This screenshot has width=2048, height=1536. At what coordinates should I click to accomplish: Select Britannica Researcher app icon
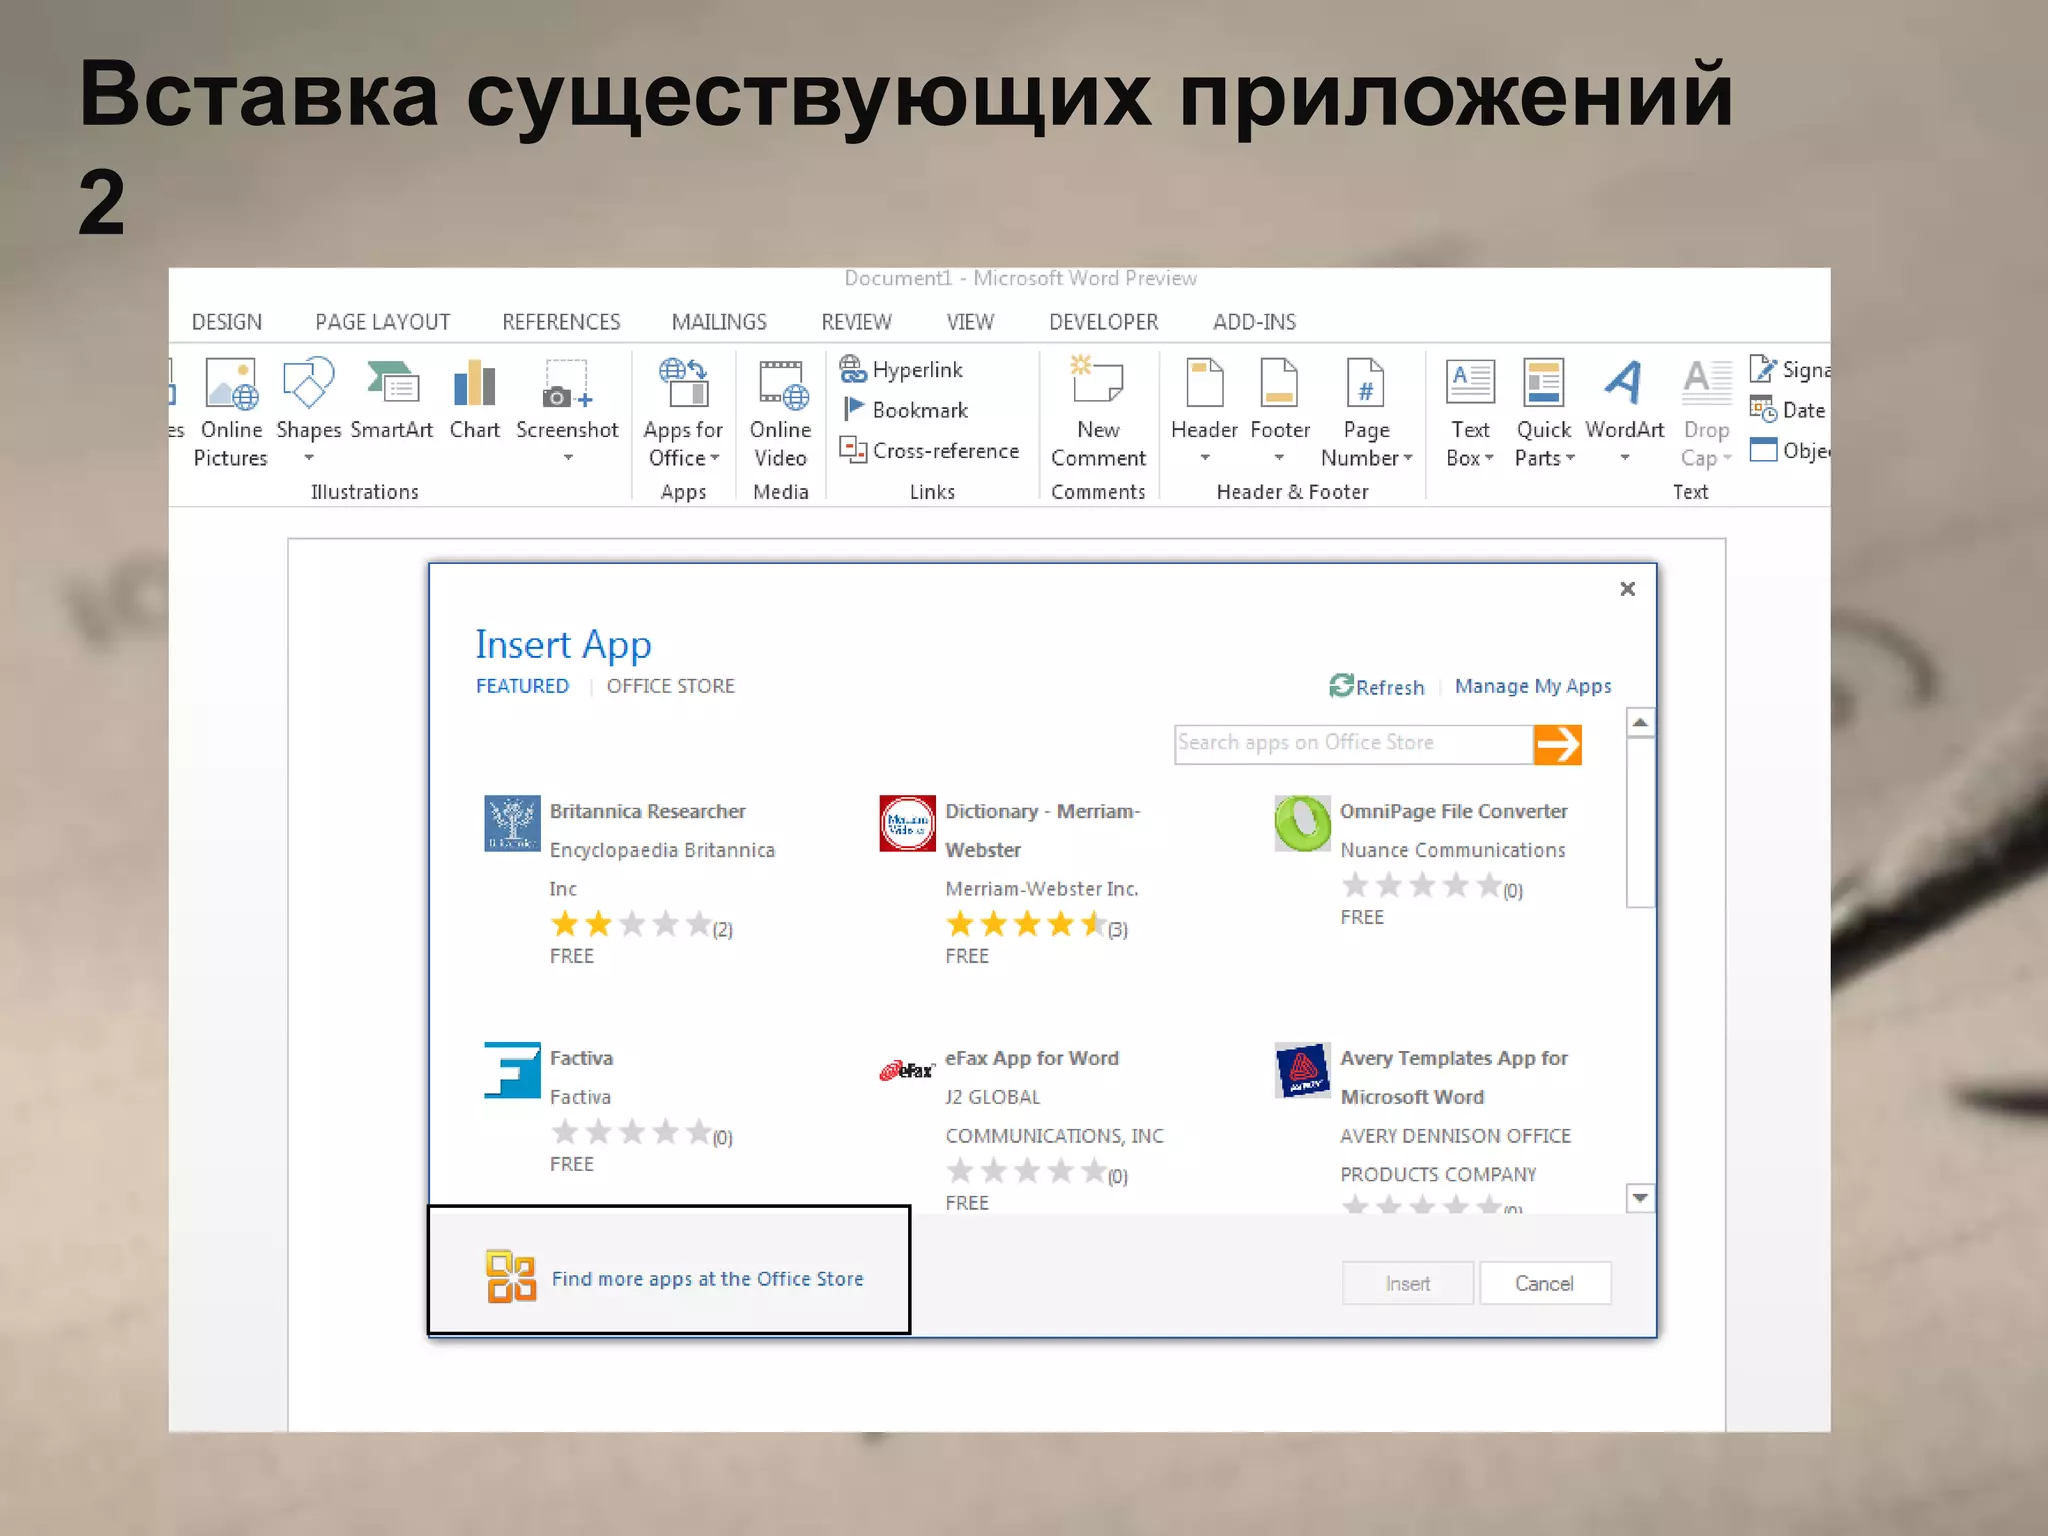(x=512, y=823)
